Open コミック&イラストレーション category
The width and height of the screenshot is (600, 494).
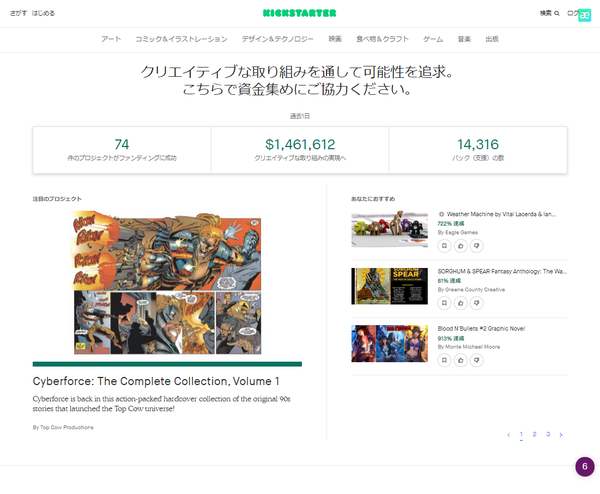[181, 39]
